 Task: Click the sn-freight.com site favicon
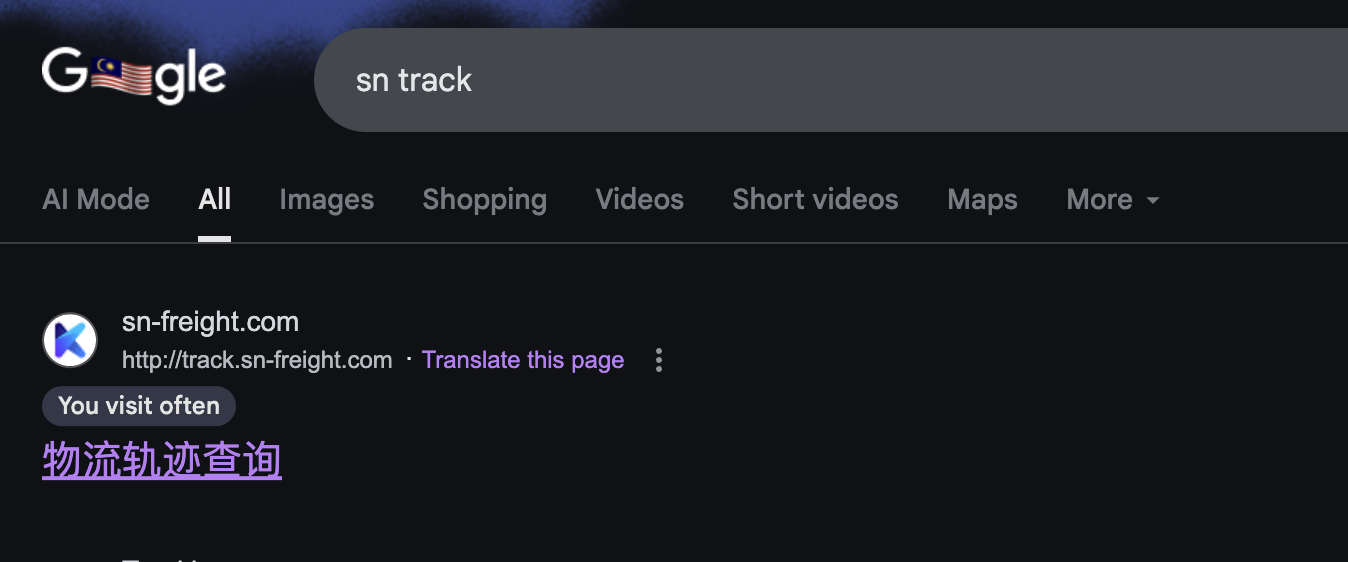click(70, 340)
